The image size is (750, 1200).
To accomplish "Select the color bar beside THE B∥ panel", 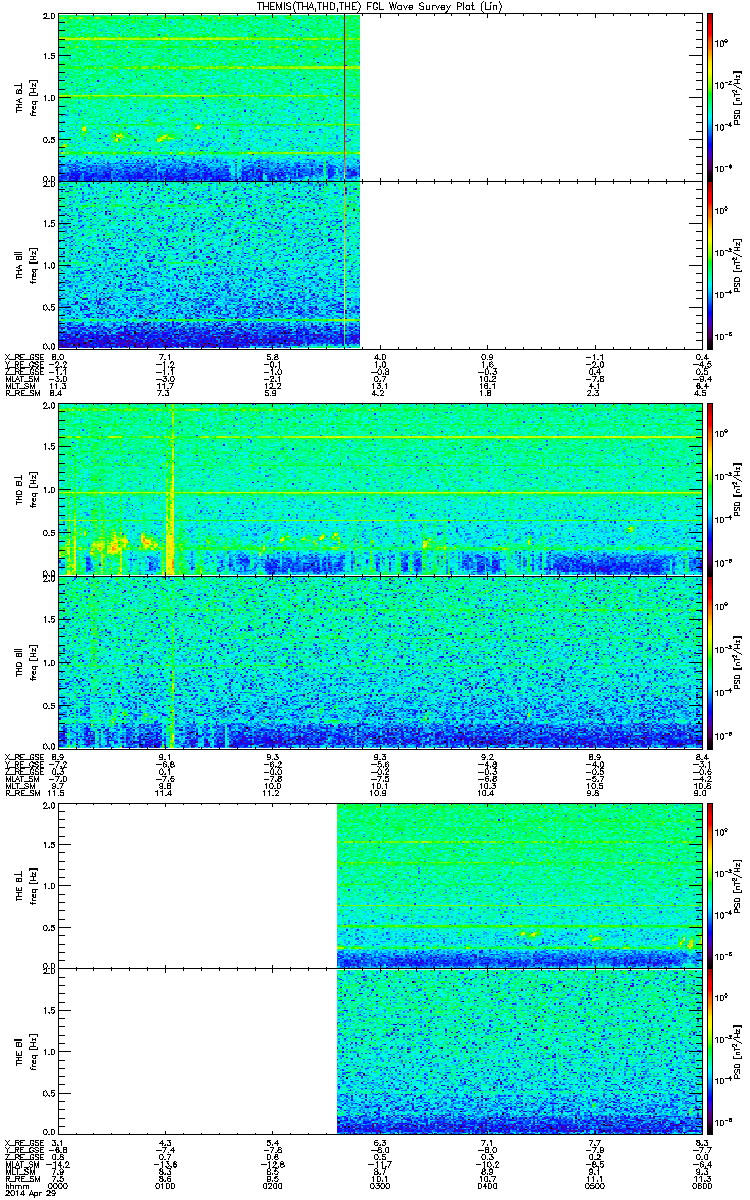I will 710,1053.
